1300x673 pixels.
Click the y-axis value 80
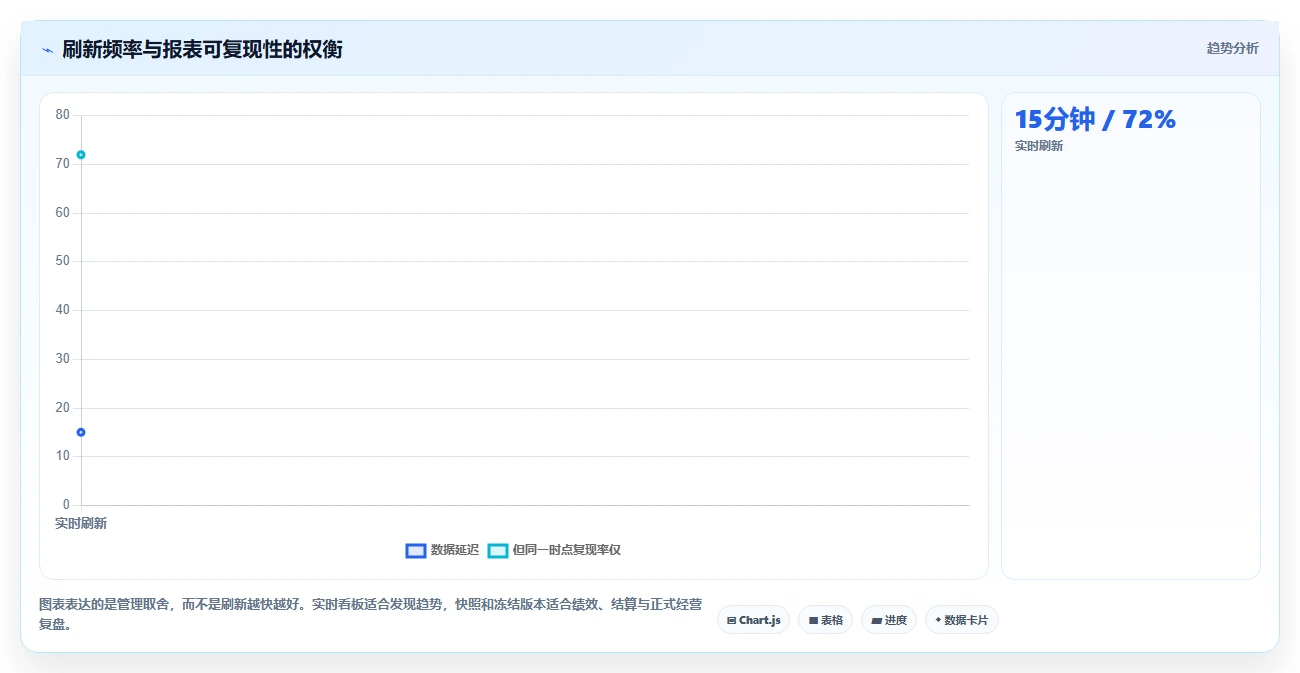63,115
